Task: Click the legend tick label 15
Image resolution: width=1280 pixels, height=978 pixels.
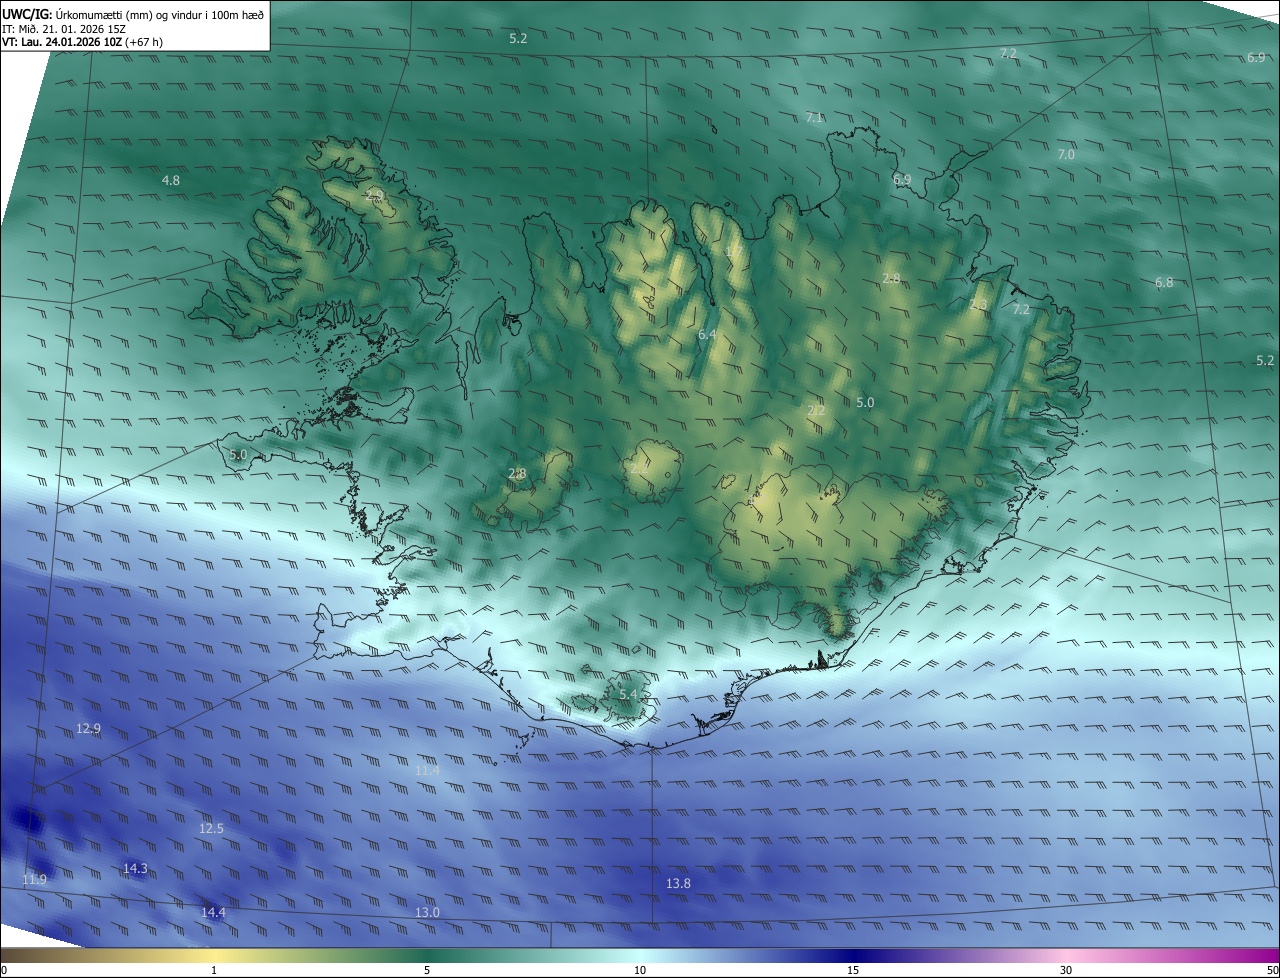Action: pyautogui.click(x=853, y=970)
